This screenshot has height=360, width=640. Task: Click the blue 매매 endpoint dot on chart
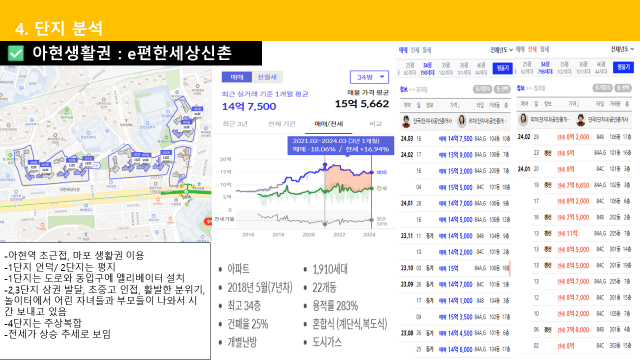pos(372,172)
